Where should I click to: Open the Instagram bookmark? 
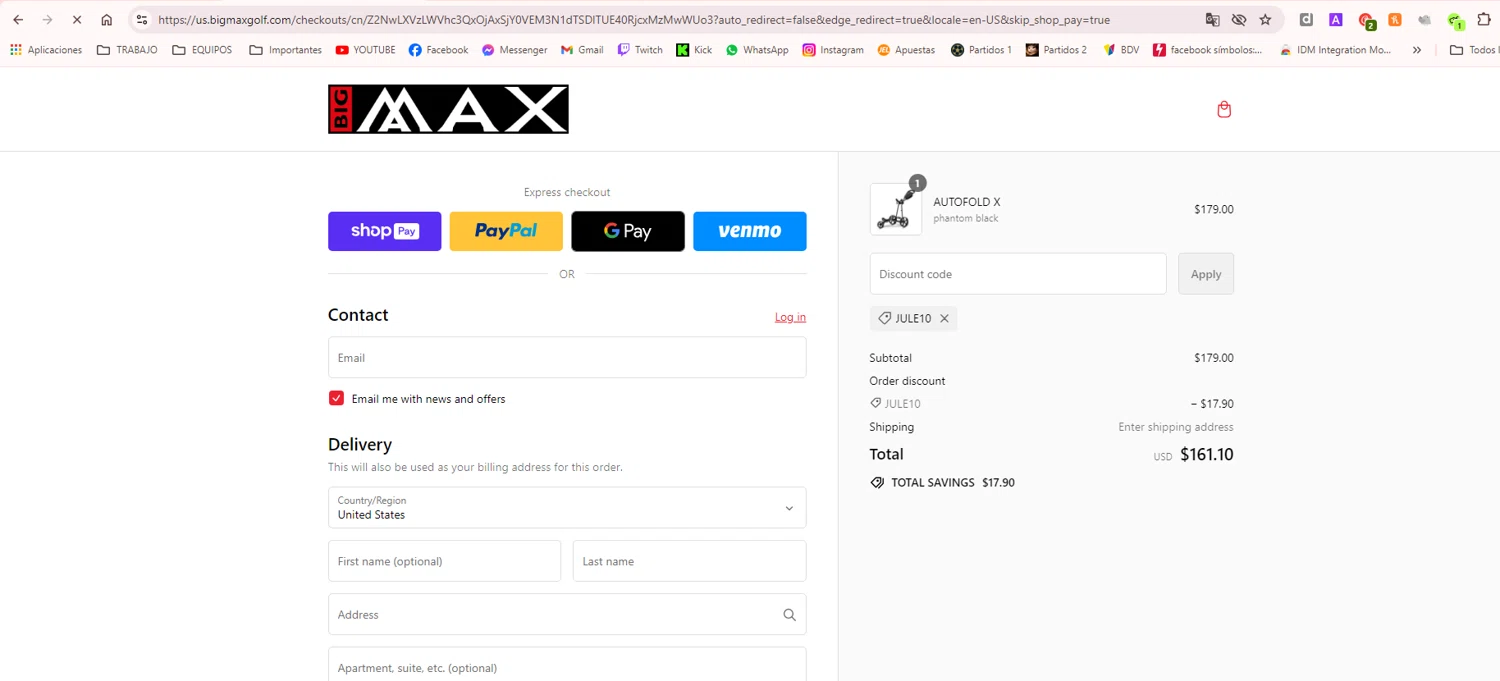coord(833,49)
